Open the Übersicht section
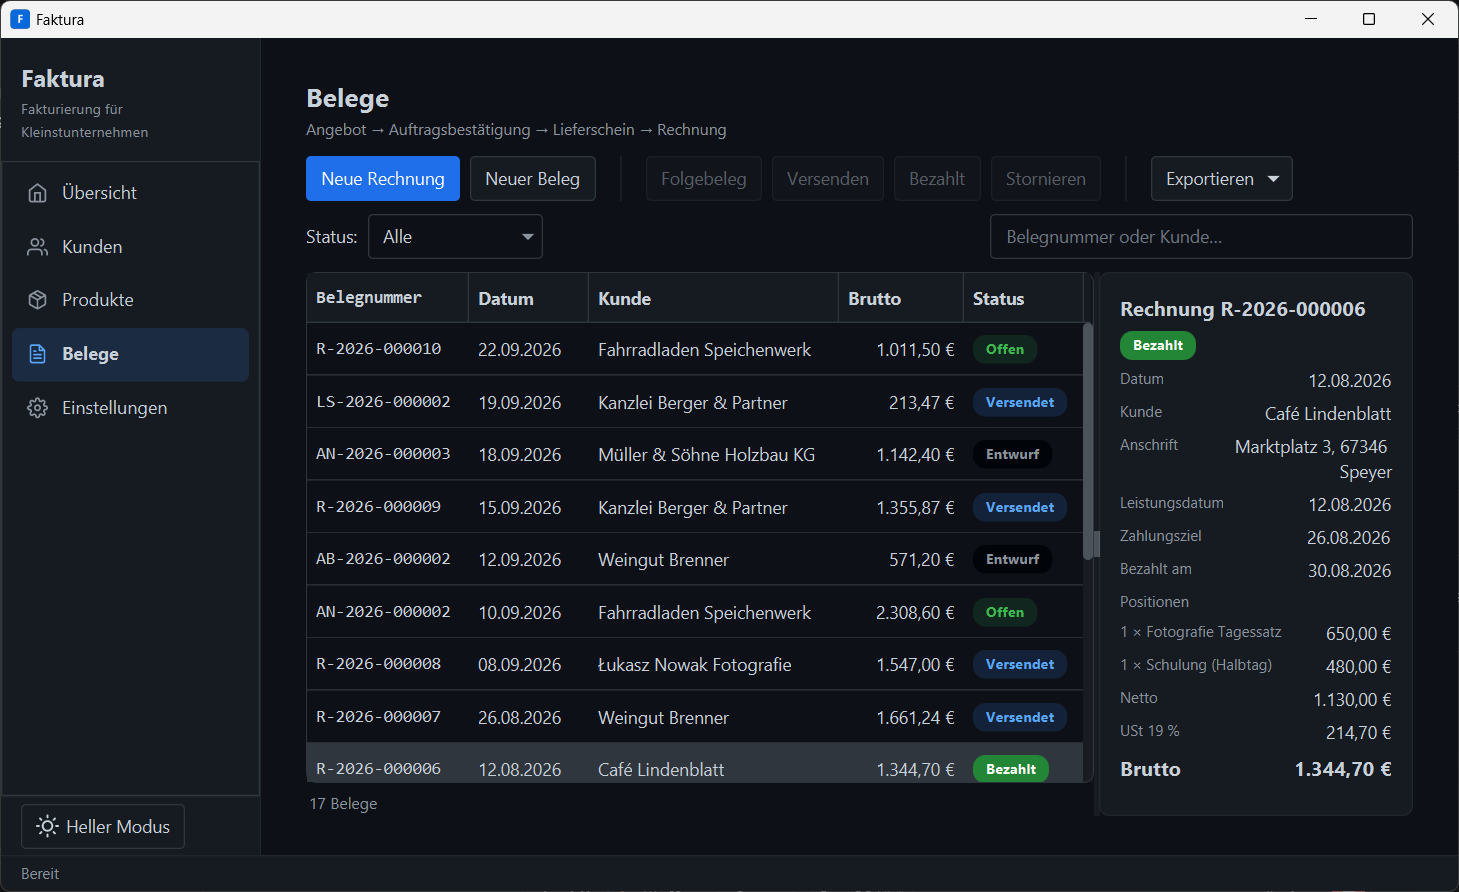Screen dimensions: 1459x892 tap(130, 193)
